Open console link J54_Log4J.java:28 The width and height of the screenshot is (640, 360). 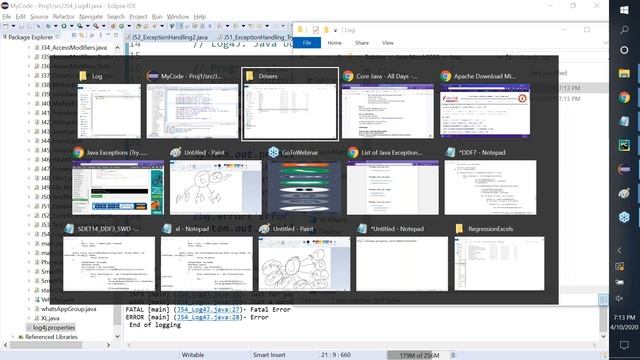[x=208, y=317]
